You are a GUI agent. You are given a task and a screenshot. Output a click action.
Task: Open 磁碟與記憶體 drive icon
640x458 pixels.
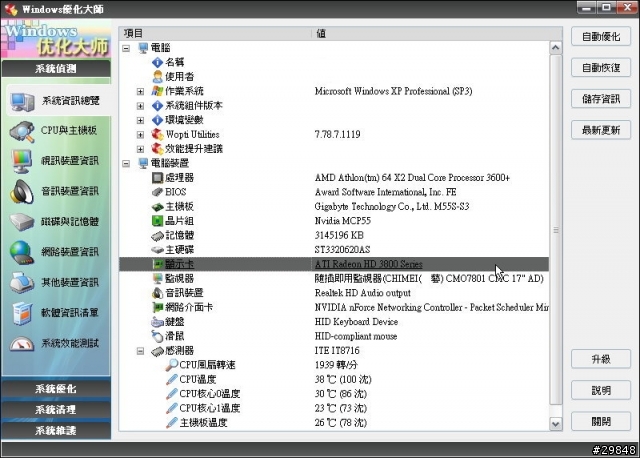pos(22,222)
